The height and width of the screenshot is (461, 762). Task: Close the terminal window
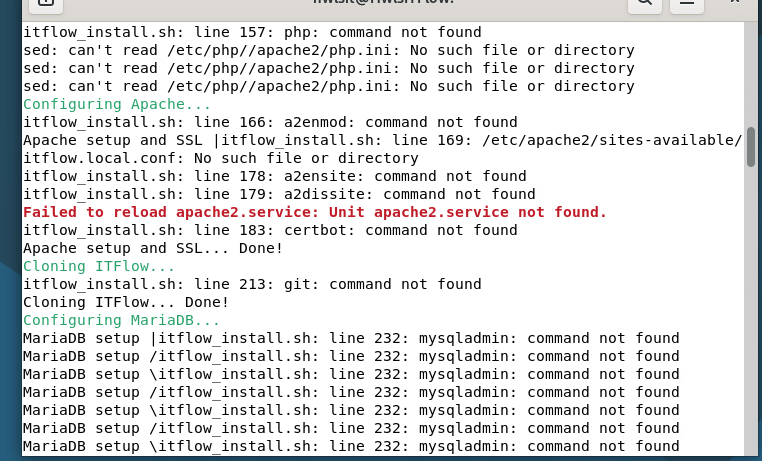(x=735, y=2)
